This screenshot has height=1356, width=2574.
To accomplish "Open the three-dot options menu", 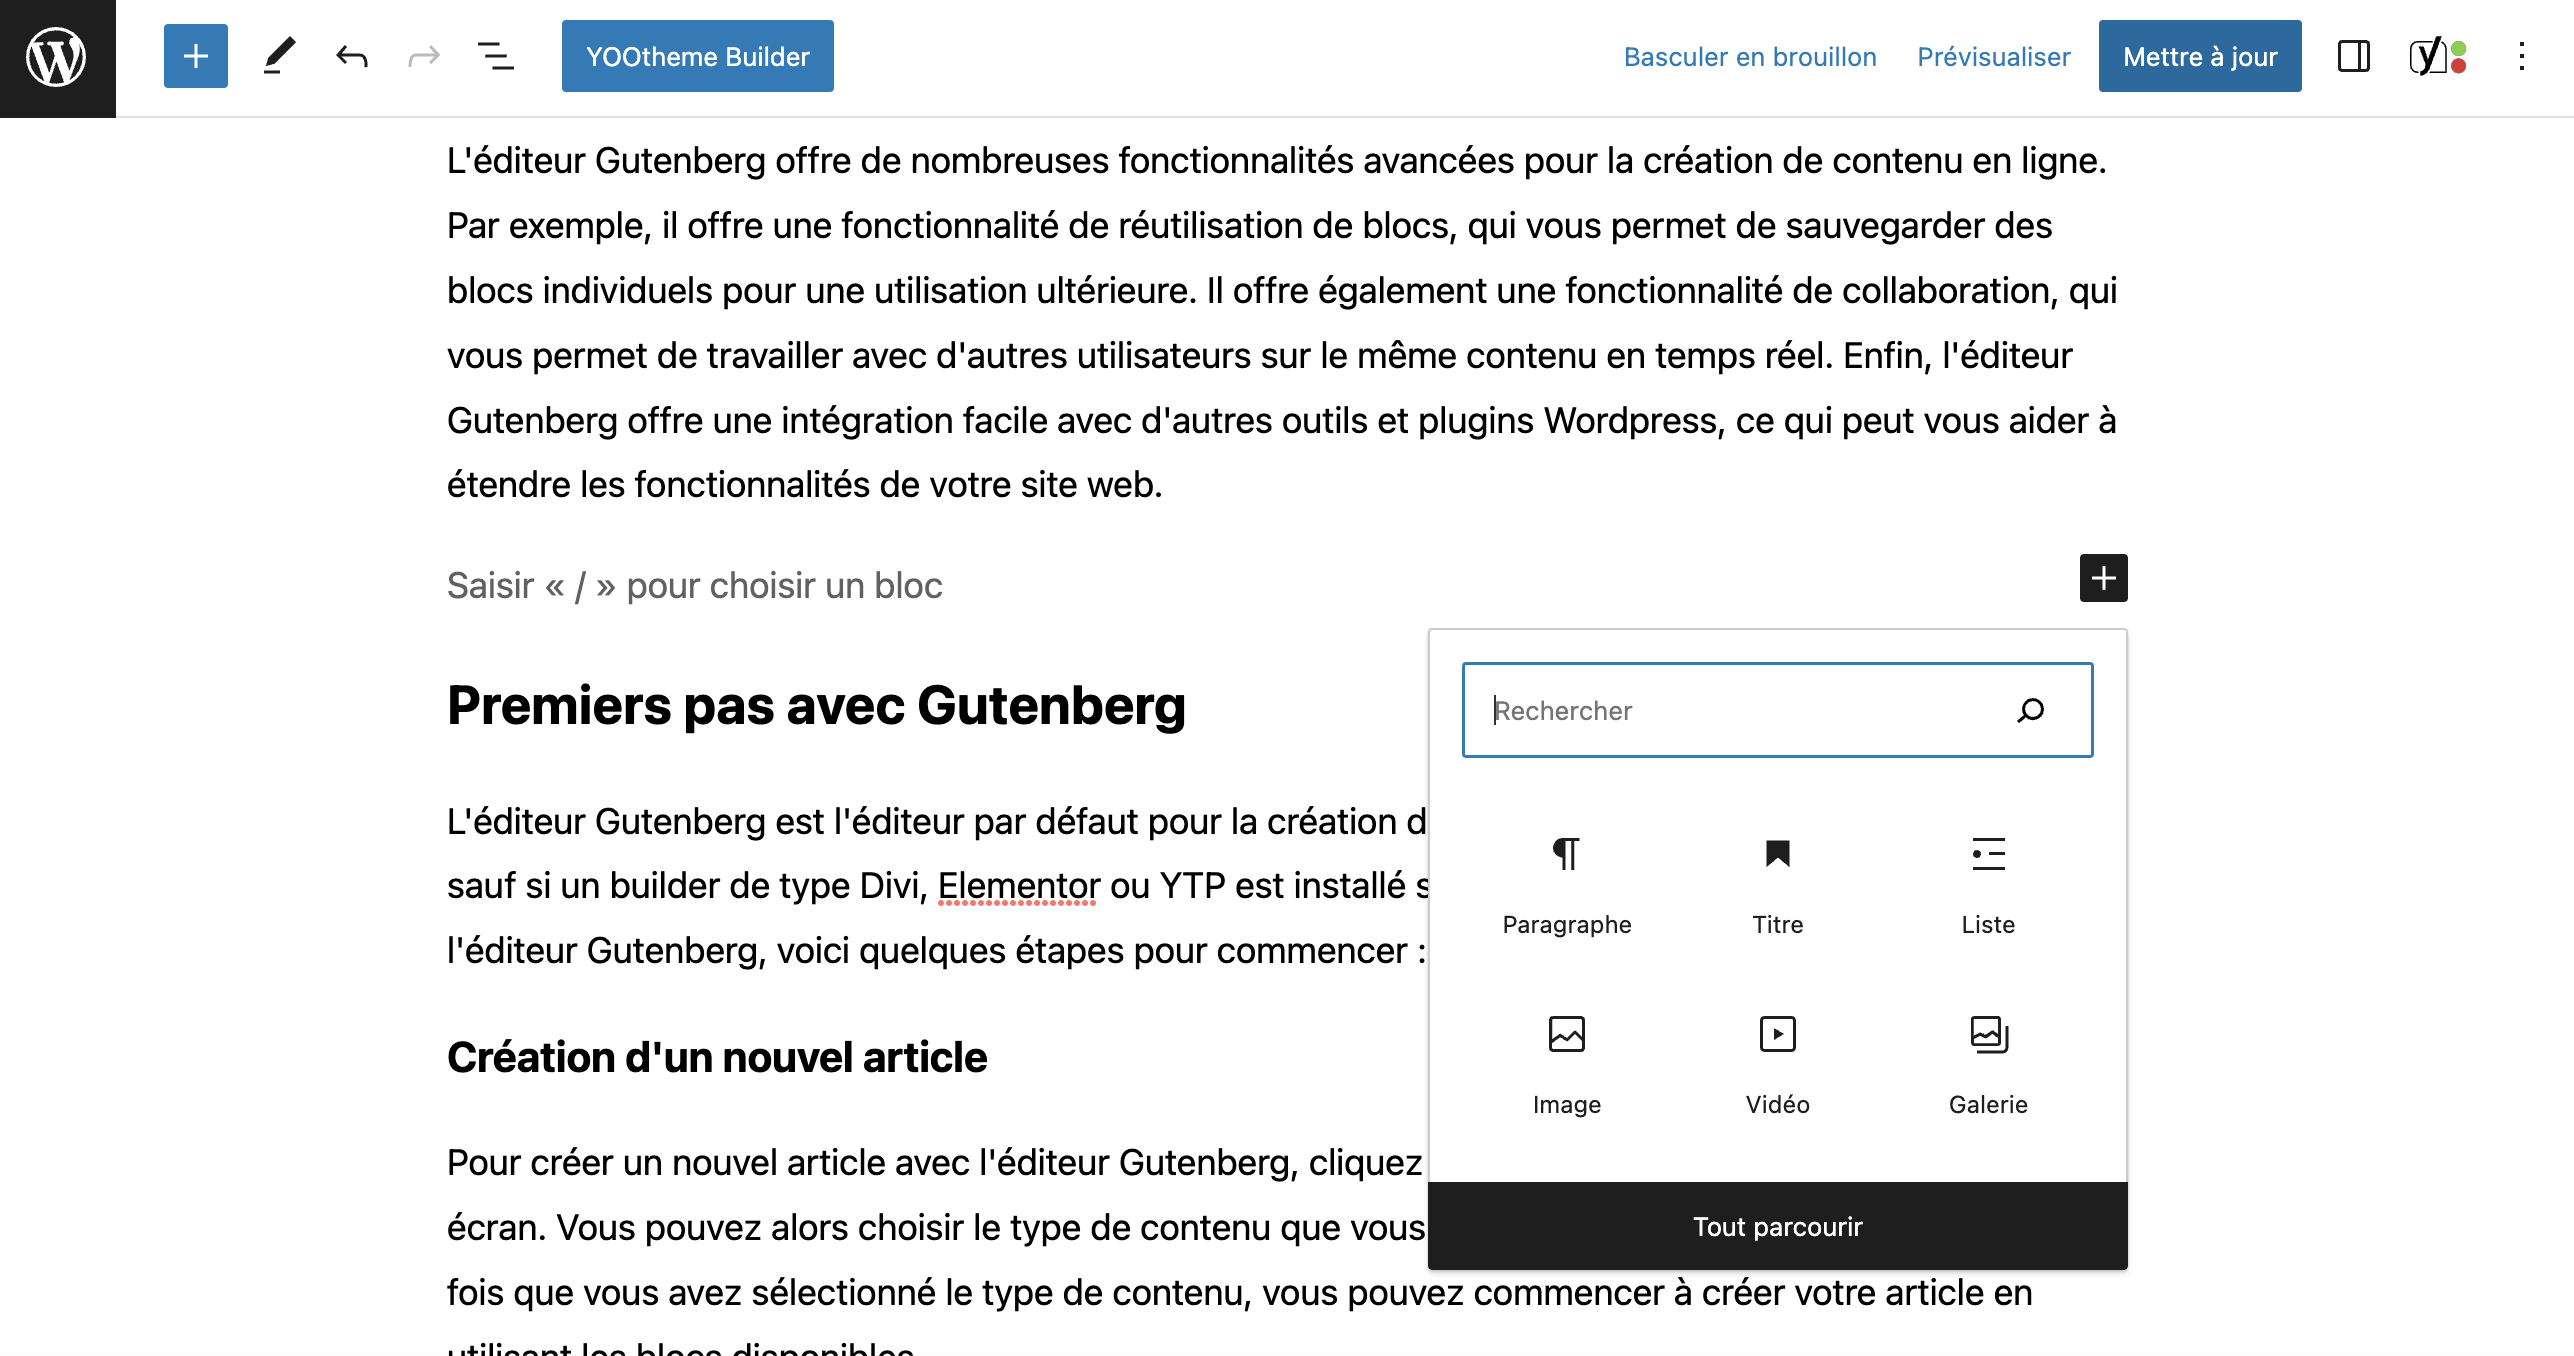I will click(2522, 56).
